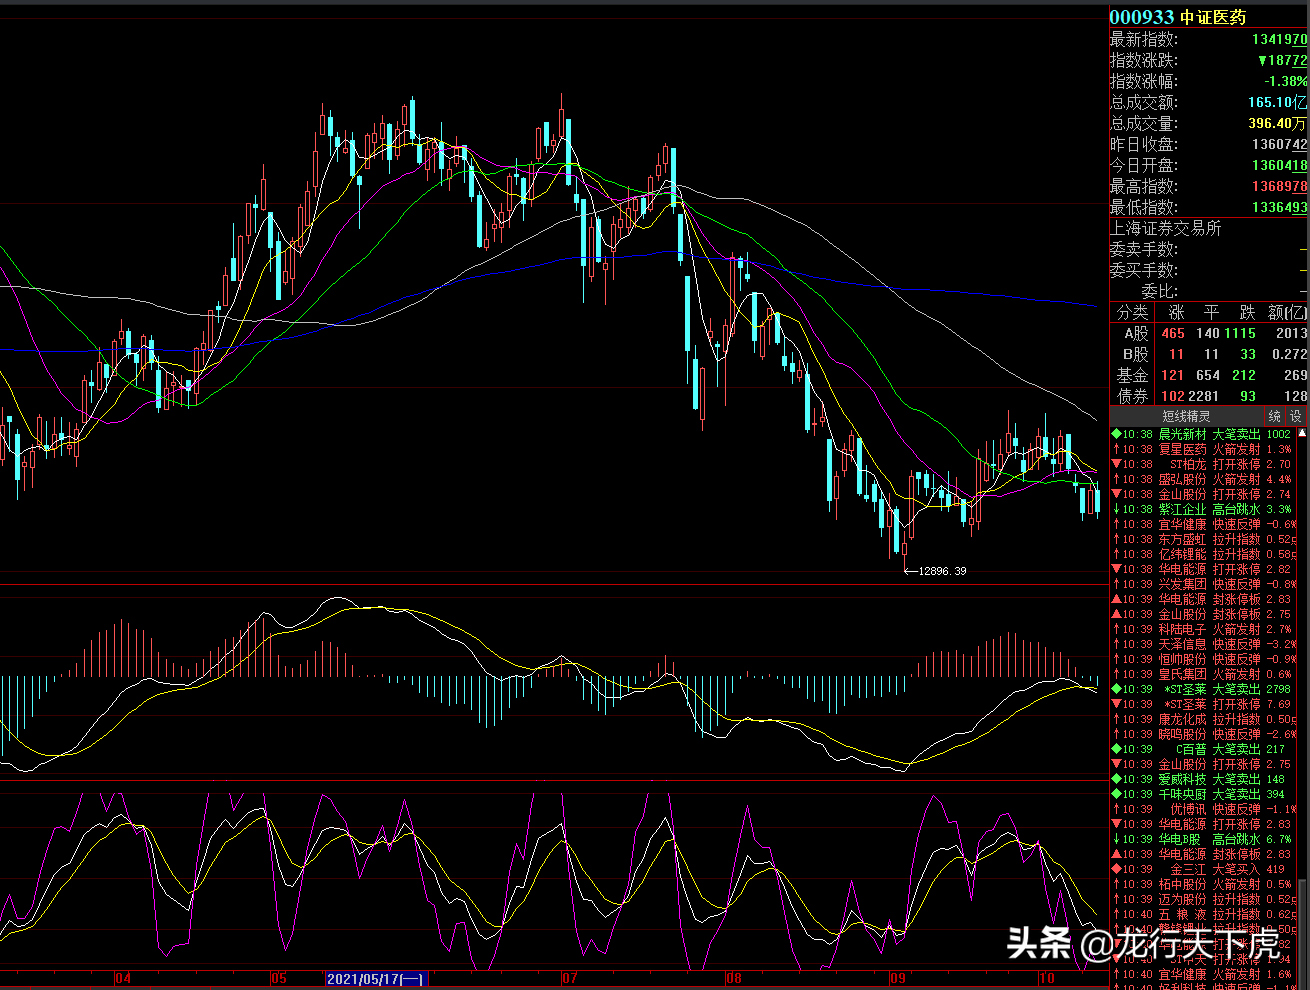The height and width of the screenshot is (990, 1310).
Task: Click the 基金 row in the market table
Action: [x=1209, y=375]
